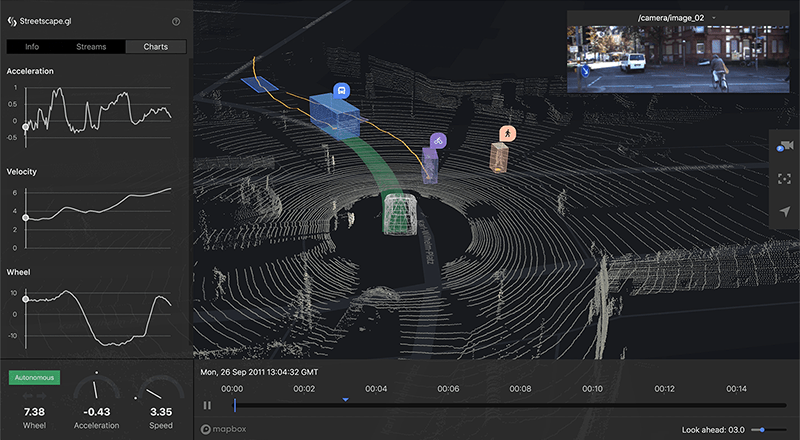Open the /camera/image_02 stream dropdown
Screen dimensions: 800x440
[x=677, y=18]
